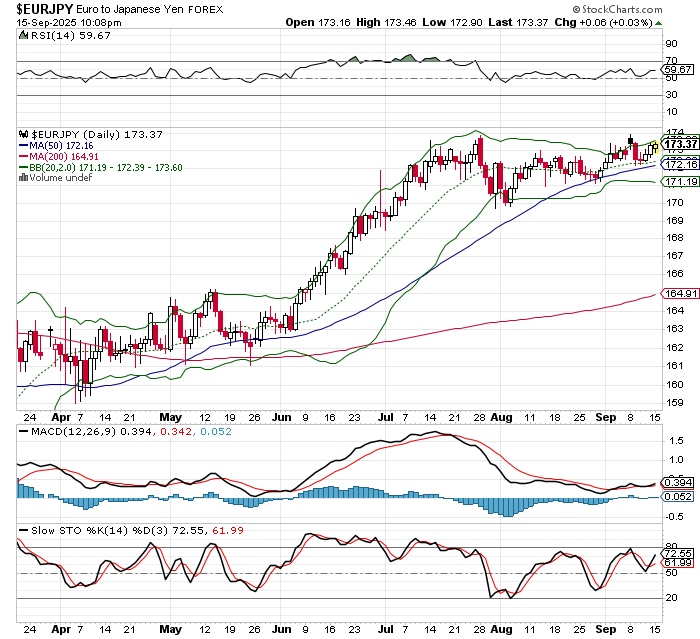
Task: Click the RSI indicator legend icon
Action: tap(25, 35)
